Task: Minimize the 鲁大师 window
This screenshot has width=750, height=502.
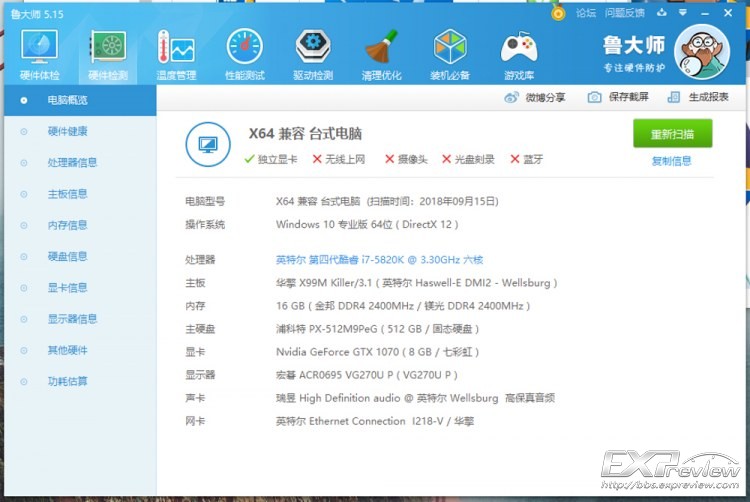Action: 705,13
